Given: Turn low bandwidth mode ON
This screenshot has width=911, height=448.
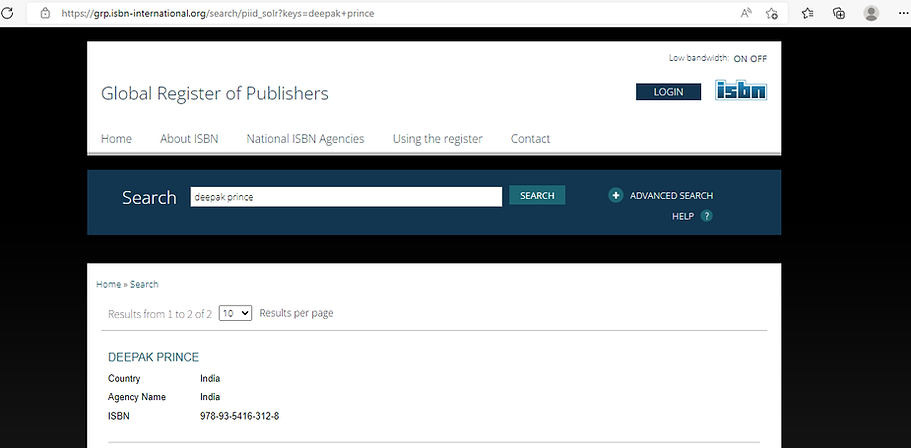Looking at the screenshot, I should click(741, 59).
